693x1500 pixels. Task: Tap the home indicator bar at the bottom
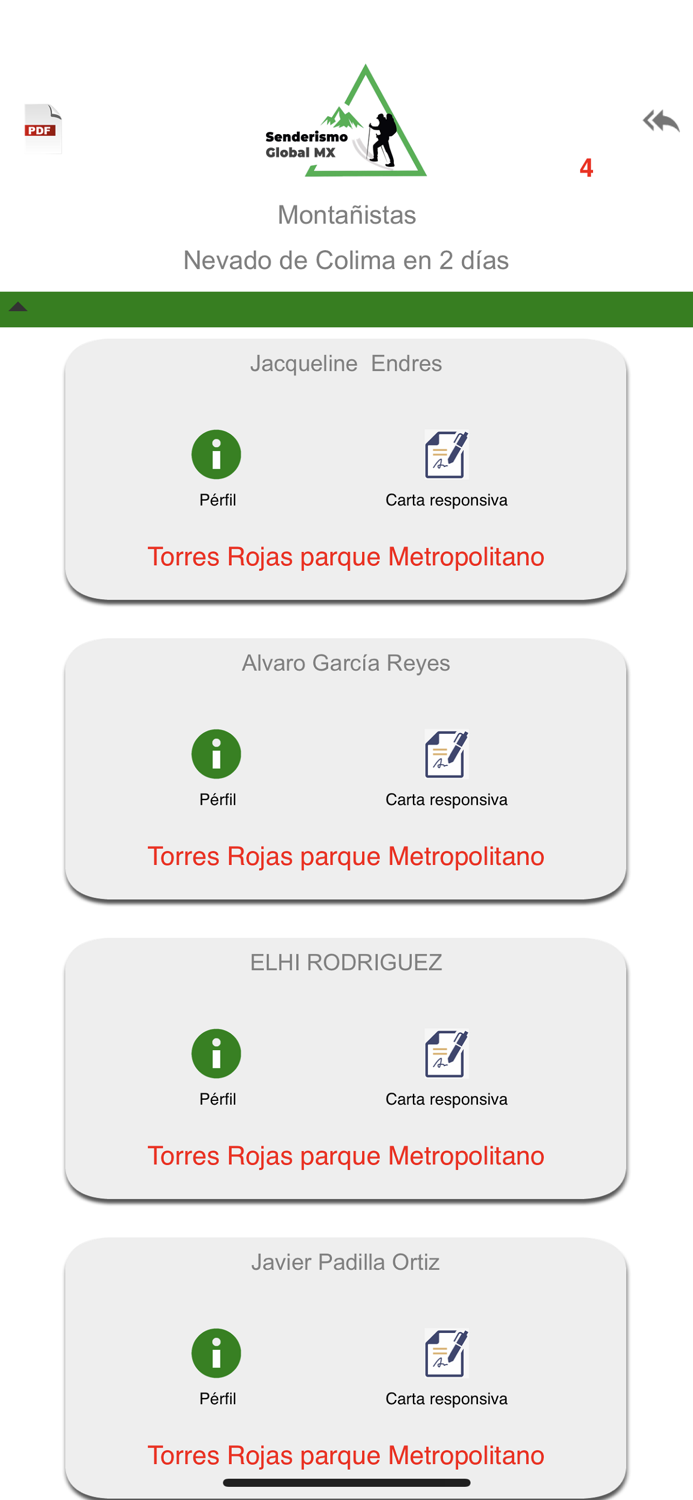pos(346,1481)
